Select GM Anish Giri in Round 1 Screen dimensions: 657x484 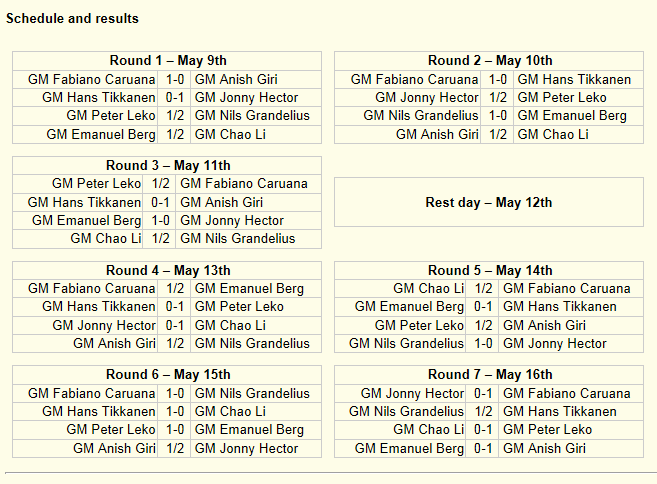click(x=236, y=79)
